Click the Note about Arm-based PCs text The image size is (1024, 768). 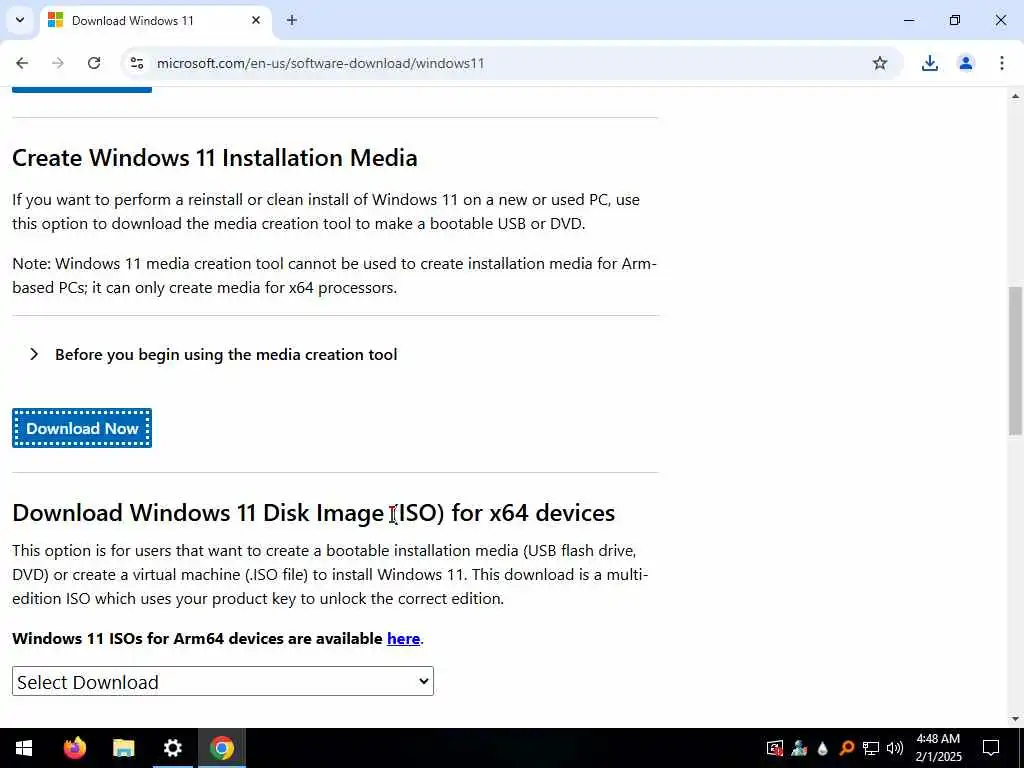tap(334, 276)
